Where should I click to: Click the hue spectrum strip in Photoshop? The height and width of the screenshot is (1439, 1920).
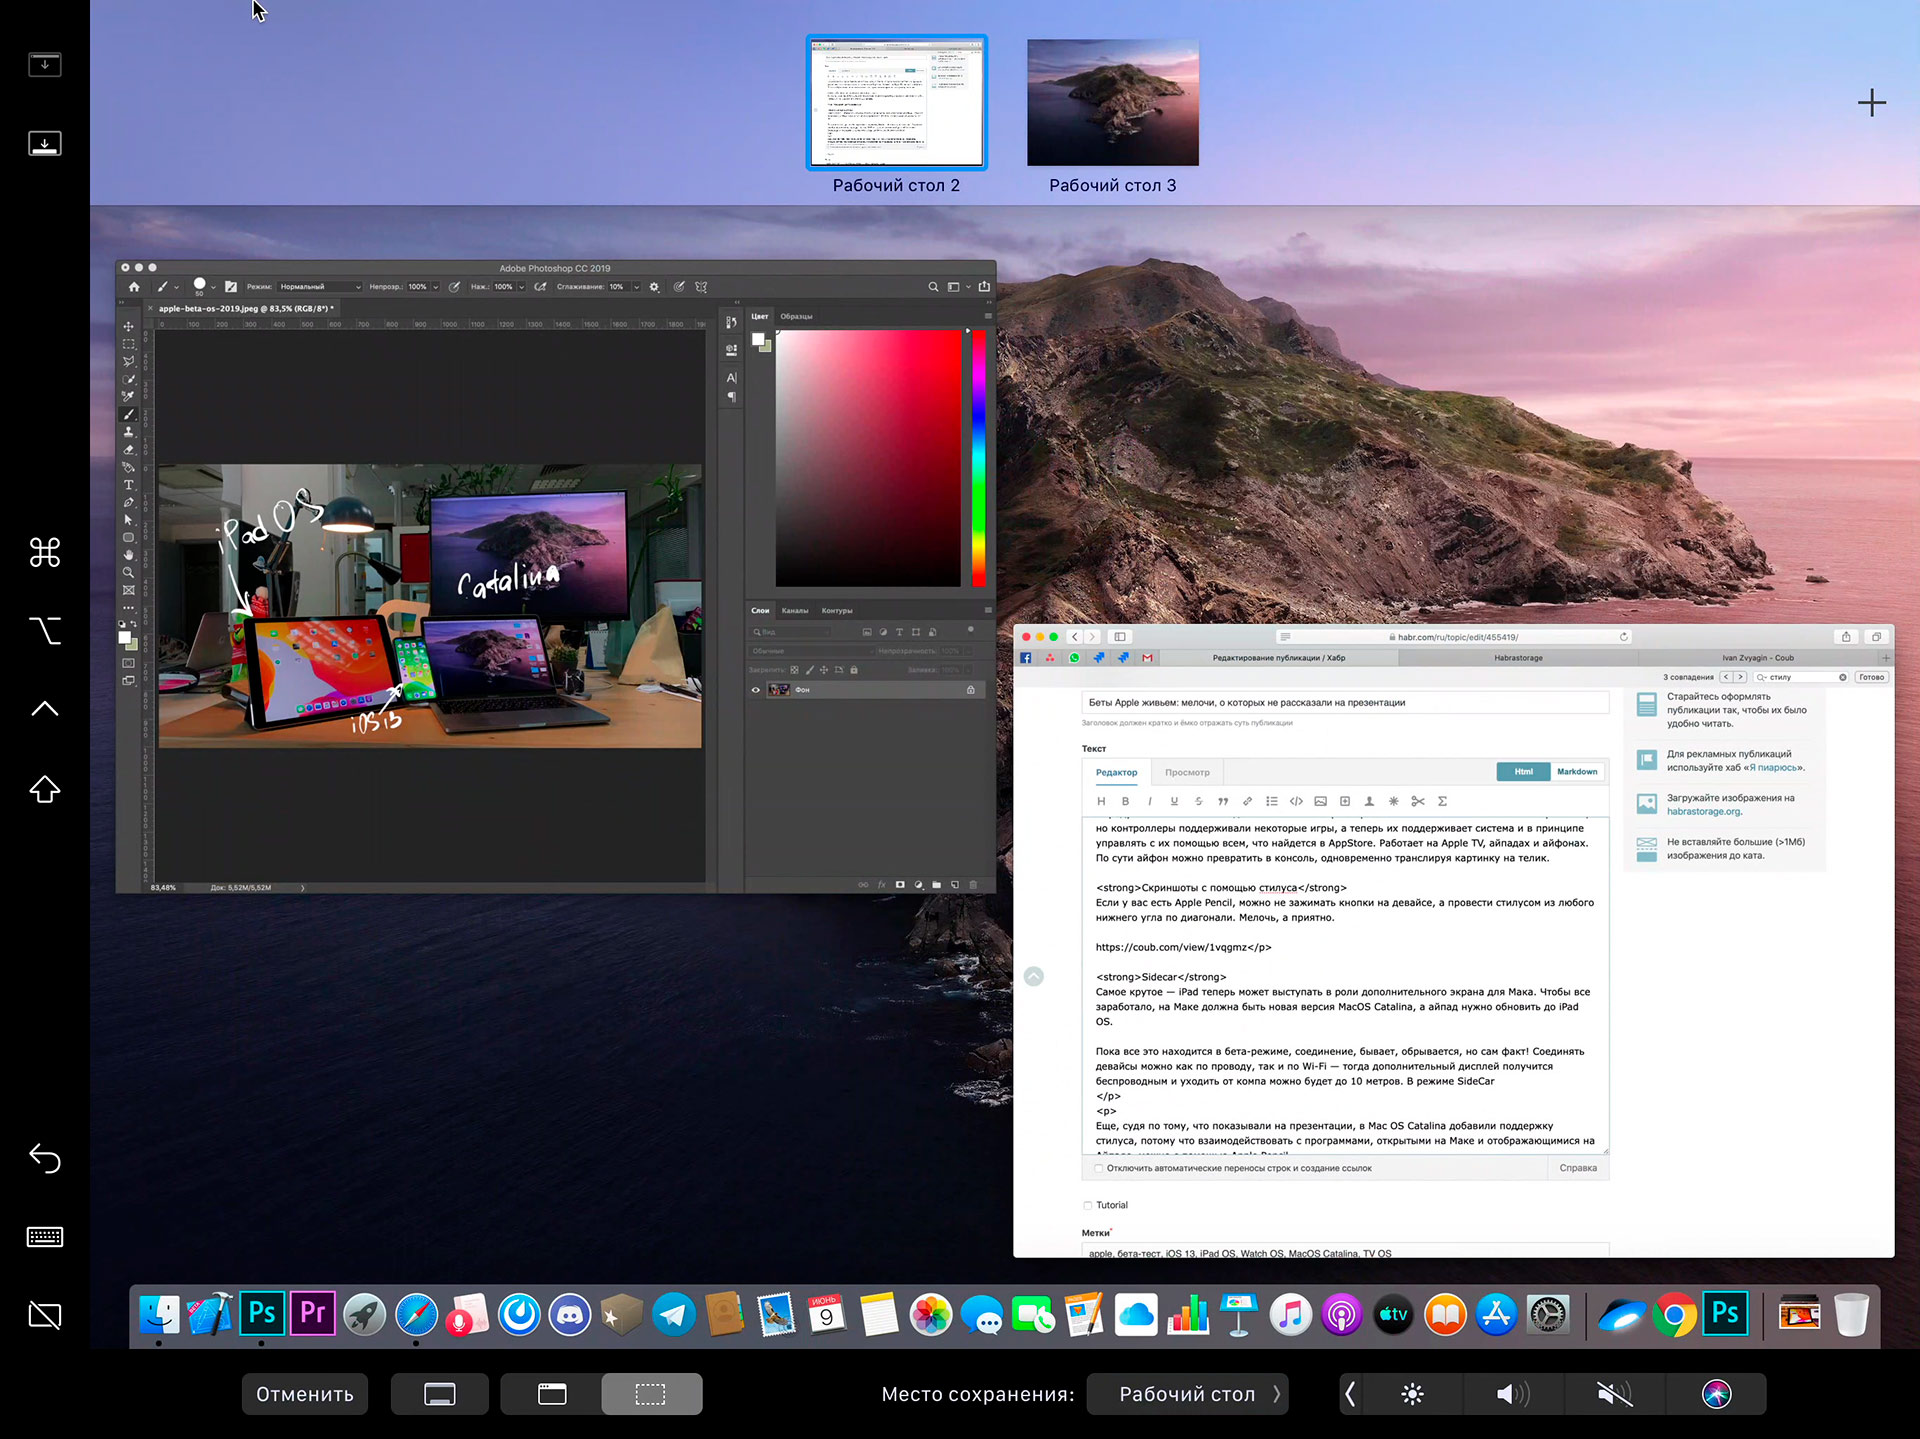(978, 457)
